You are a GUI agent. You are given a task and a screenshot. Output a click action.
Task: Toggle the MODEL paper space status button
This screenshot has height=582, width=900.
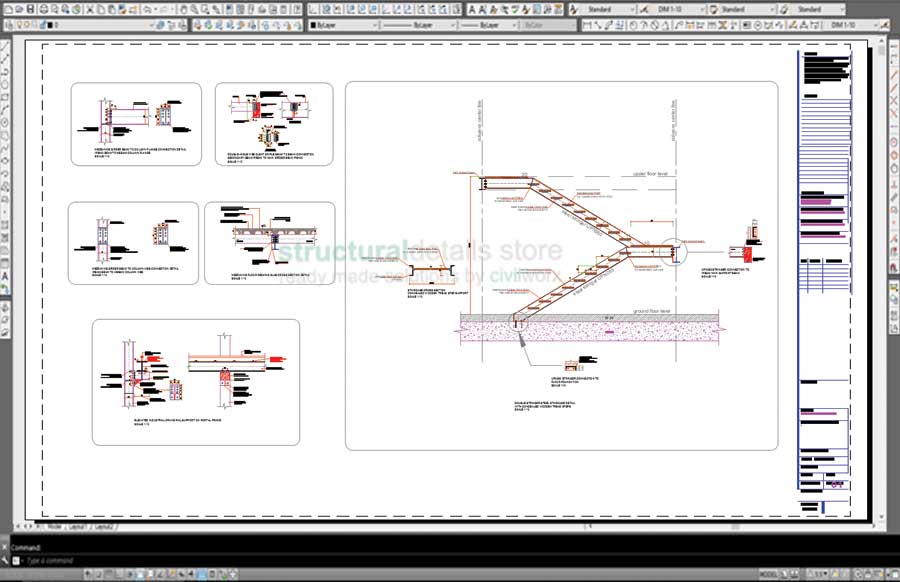pos(770,573)
